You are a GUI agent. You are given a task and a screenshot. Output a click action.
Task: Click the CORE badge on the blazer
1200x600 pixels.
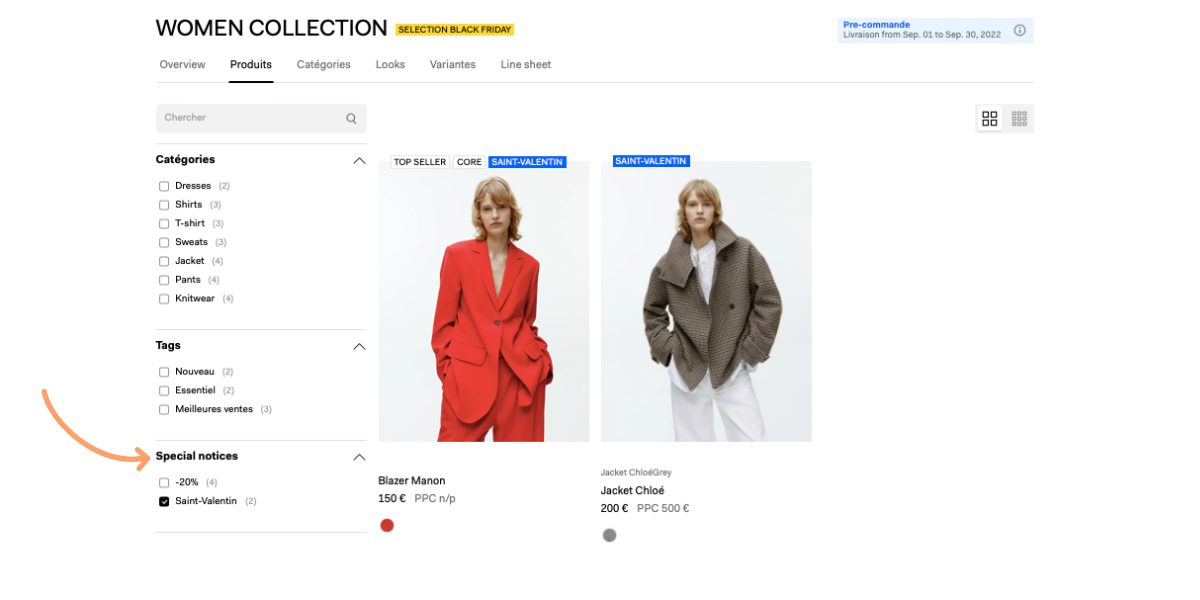[469, 162]
